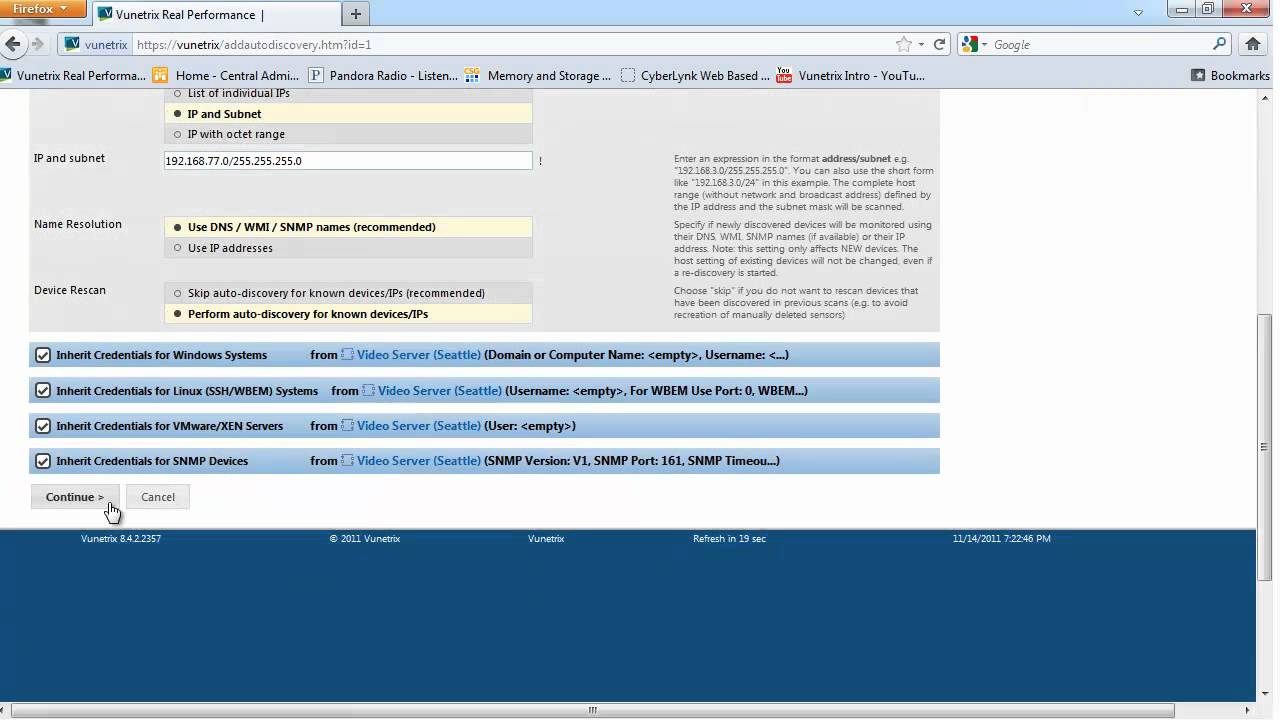Screen dimensions: 1280x720
Task: Open Memory and Storage bookmark
Action: (538, 75)
